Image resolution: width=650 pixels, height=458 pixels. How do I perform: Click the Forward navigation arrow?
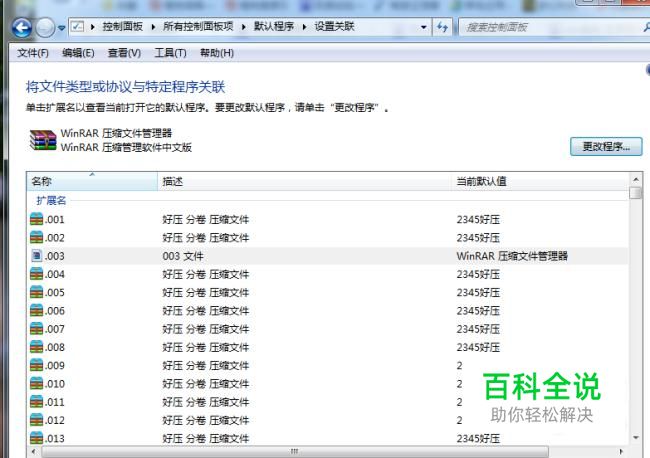click(x=45, y=28)
